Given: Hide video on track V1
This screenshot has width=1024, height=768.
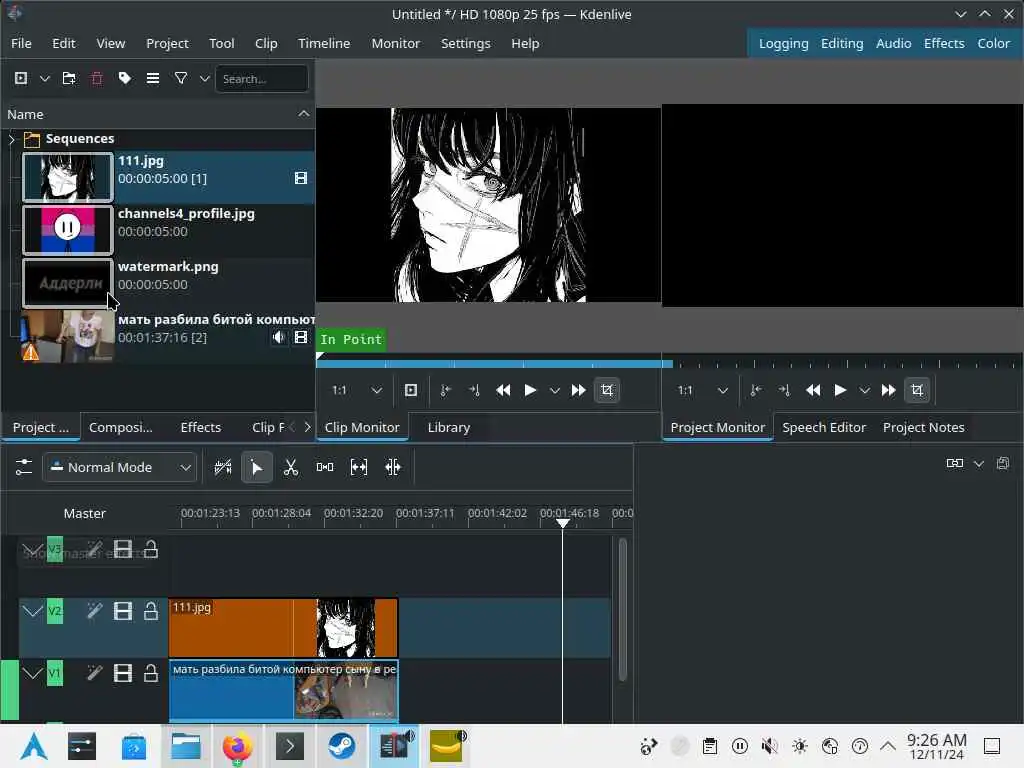Looking at the screenshot, I should click(x=123, y=673).
